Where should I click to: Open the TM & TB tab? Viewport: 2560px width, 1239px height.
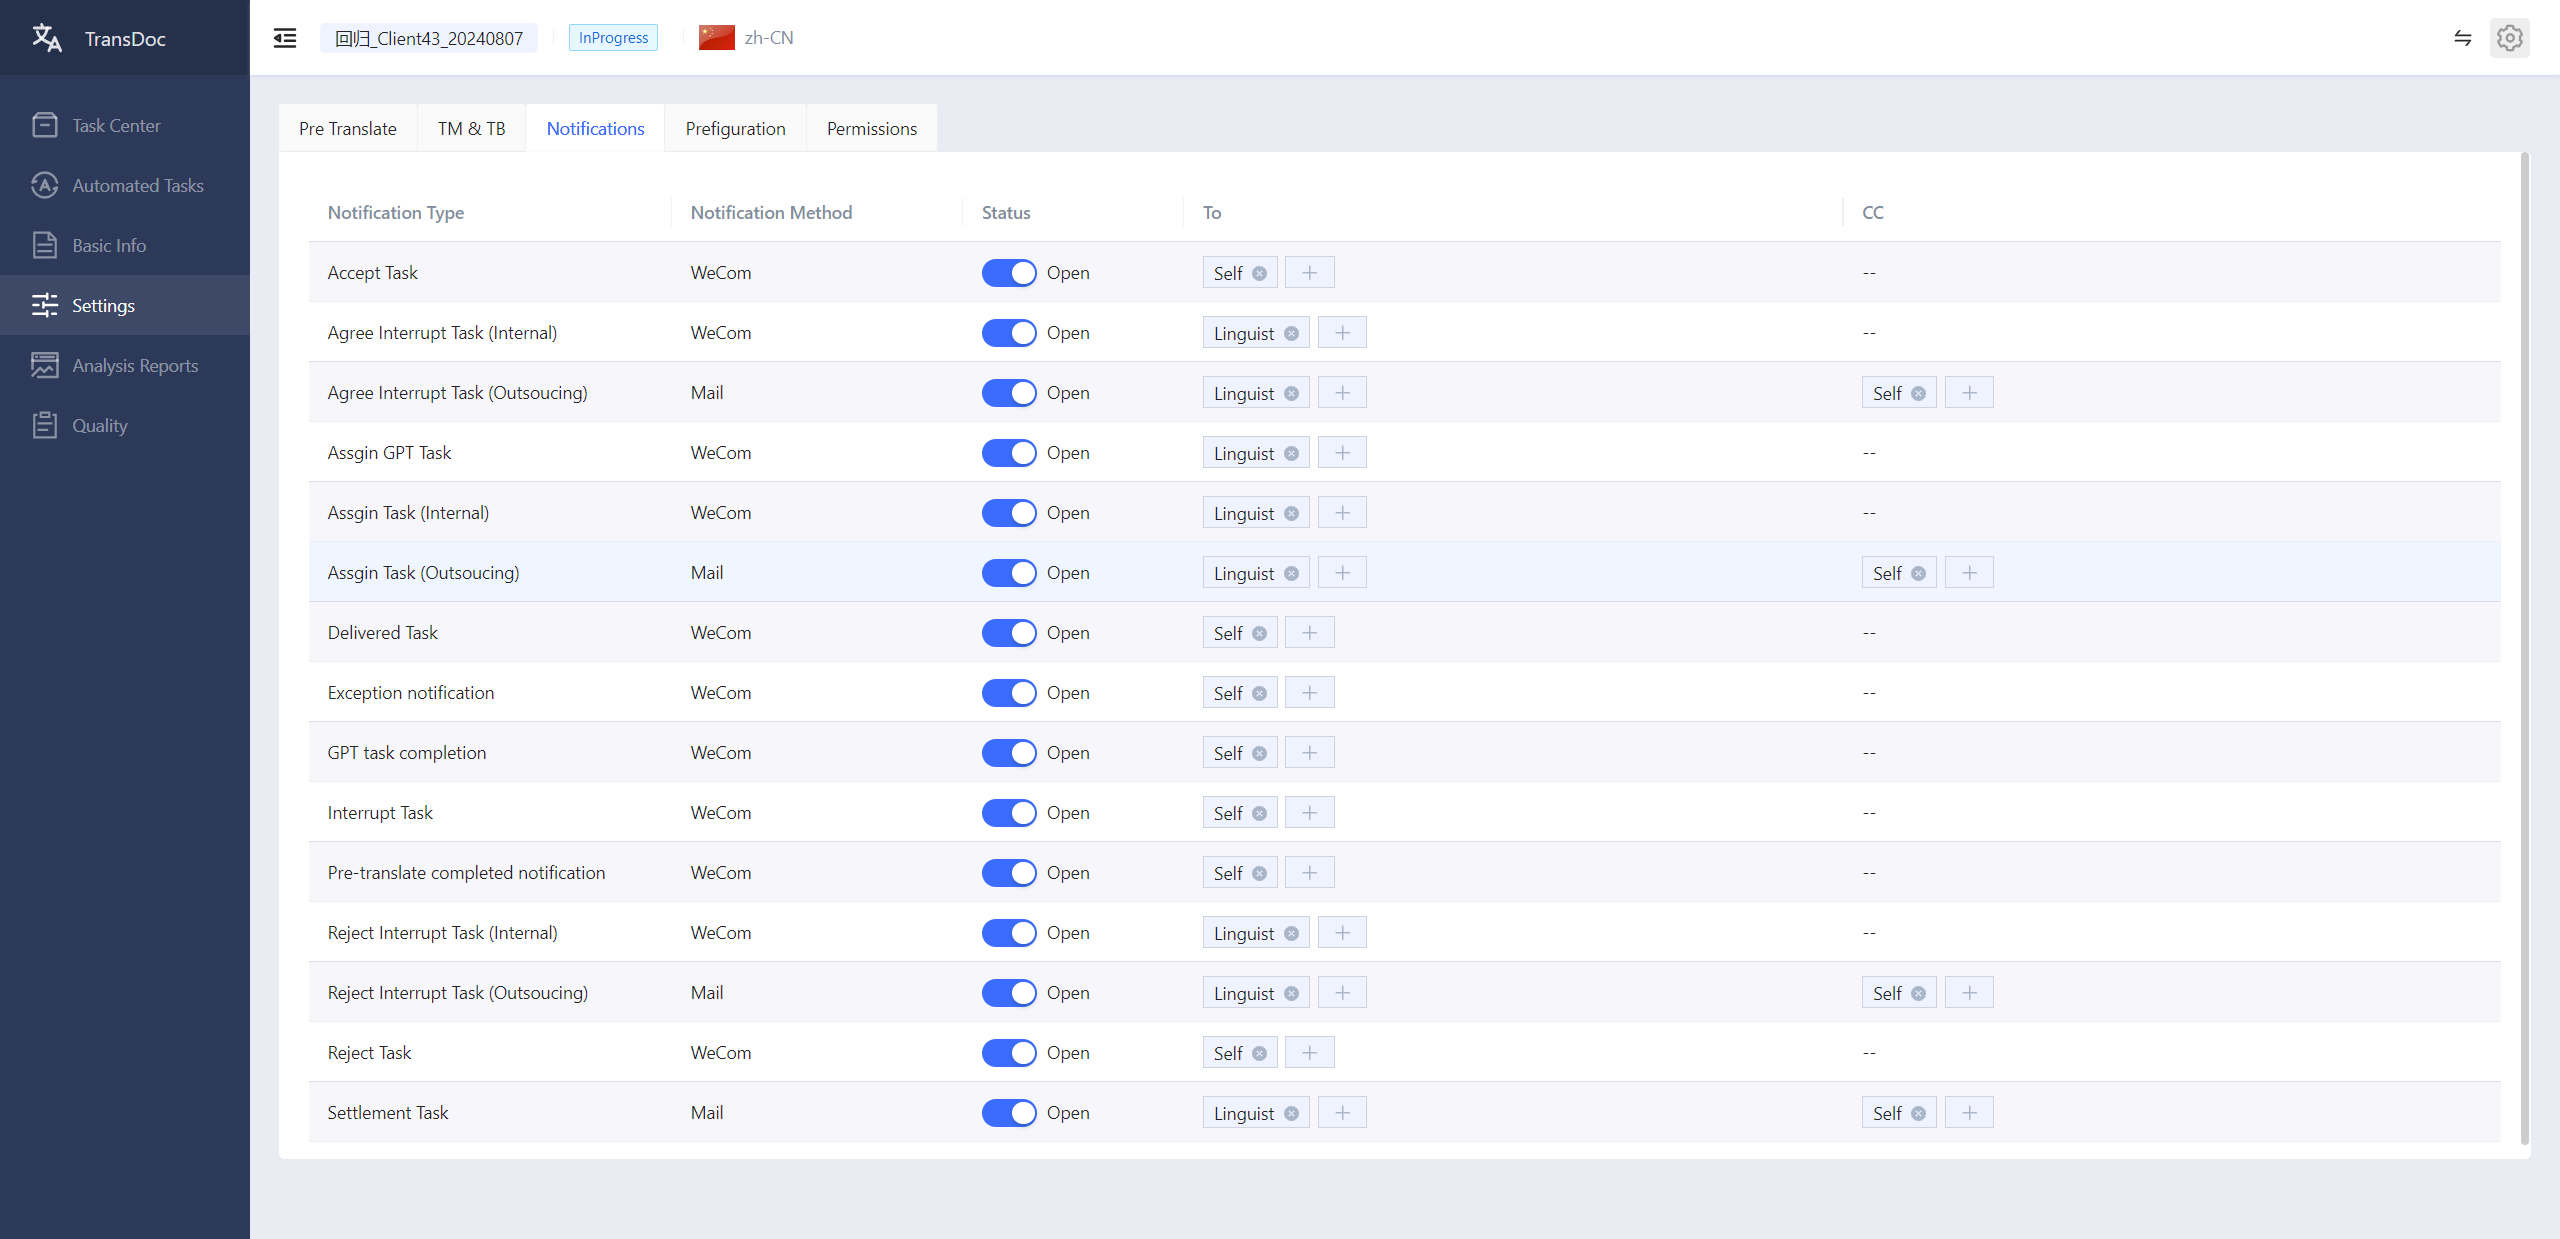(x=471, y=128)
